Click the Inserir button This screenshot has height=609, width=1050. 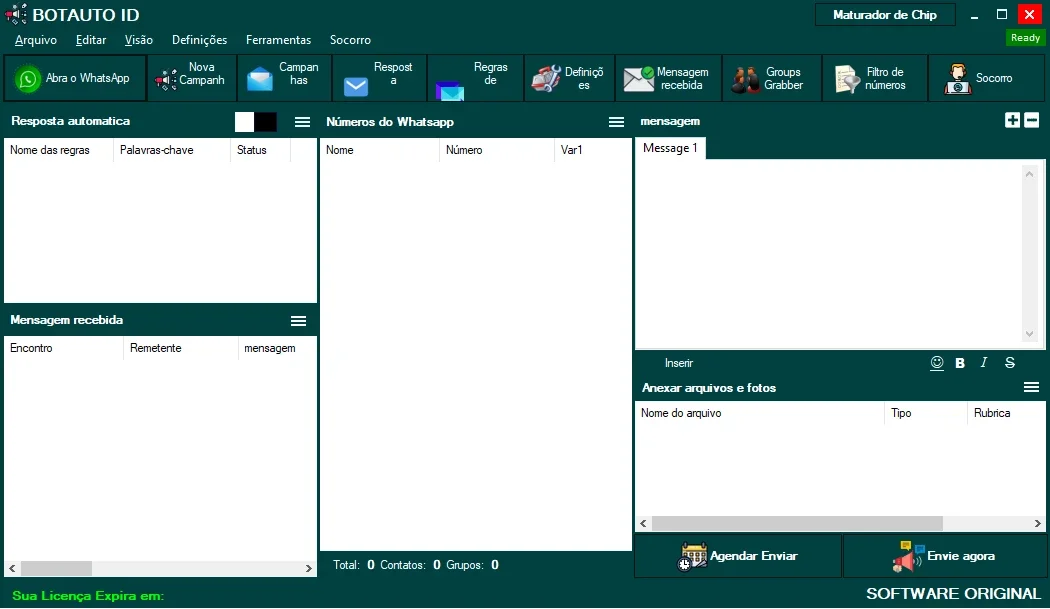click(x=678, y=363)
